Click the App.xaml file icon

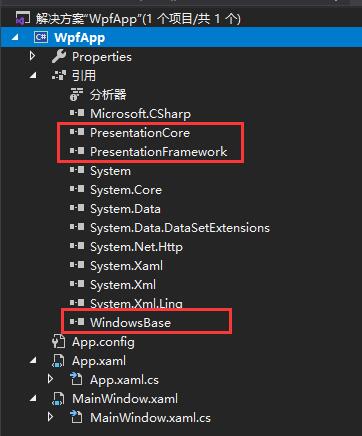pos(59,361)
